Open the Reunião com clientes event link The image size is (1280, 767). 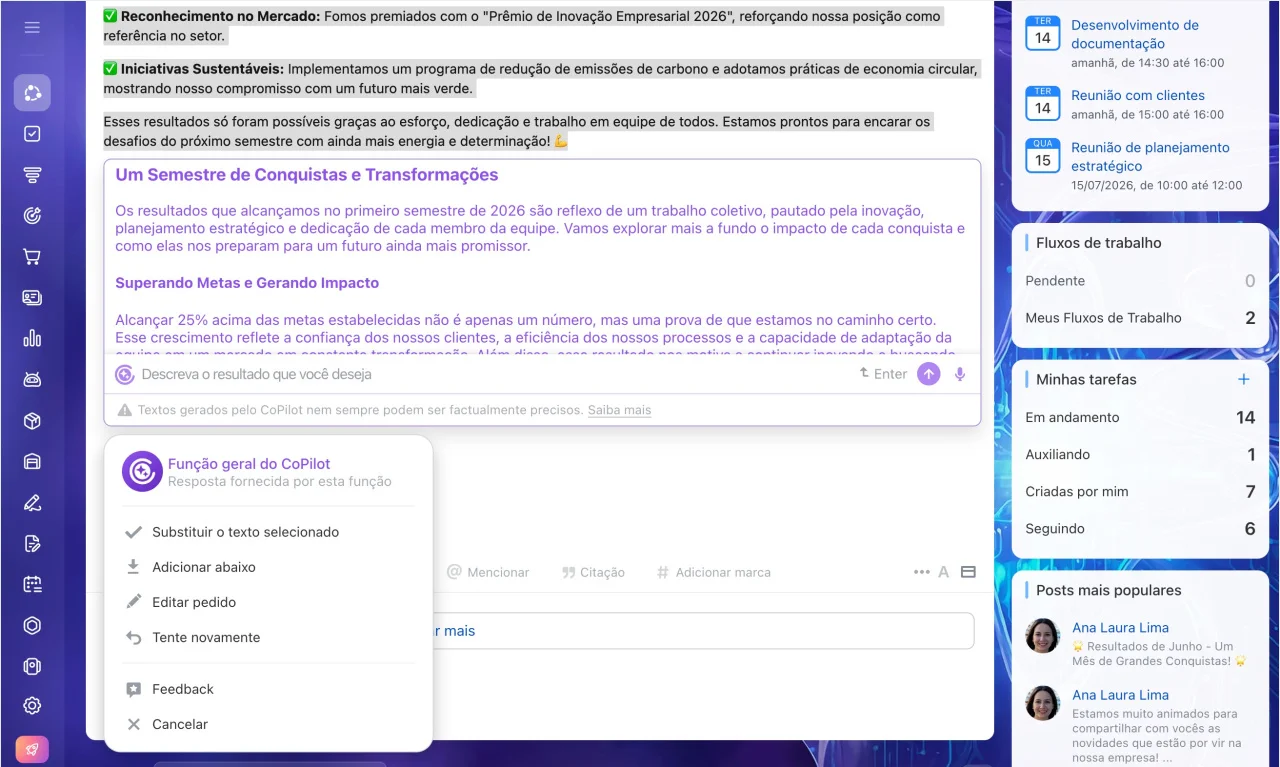pos(1138,95)
